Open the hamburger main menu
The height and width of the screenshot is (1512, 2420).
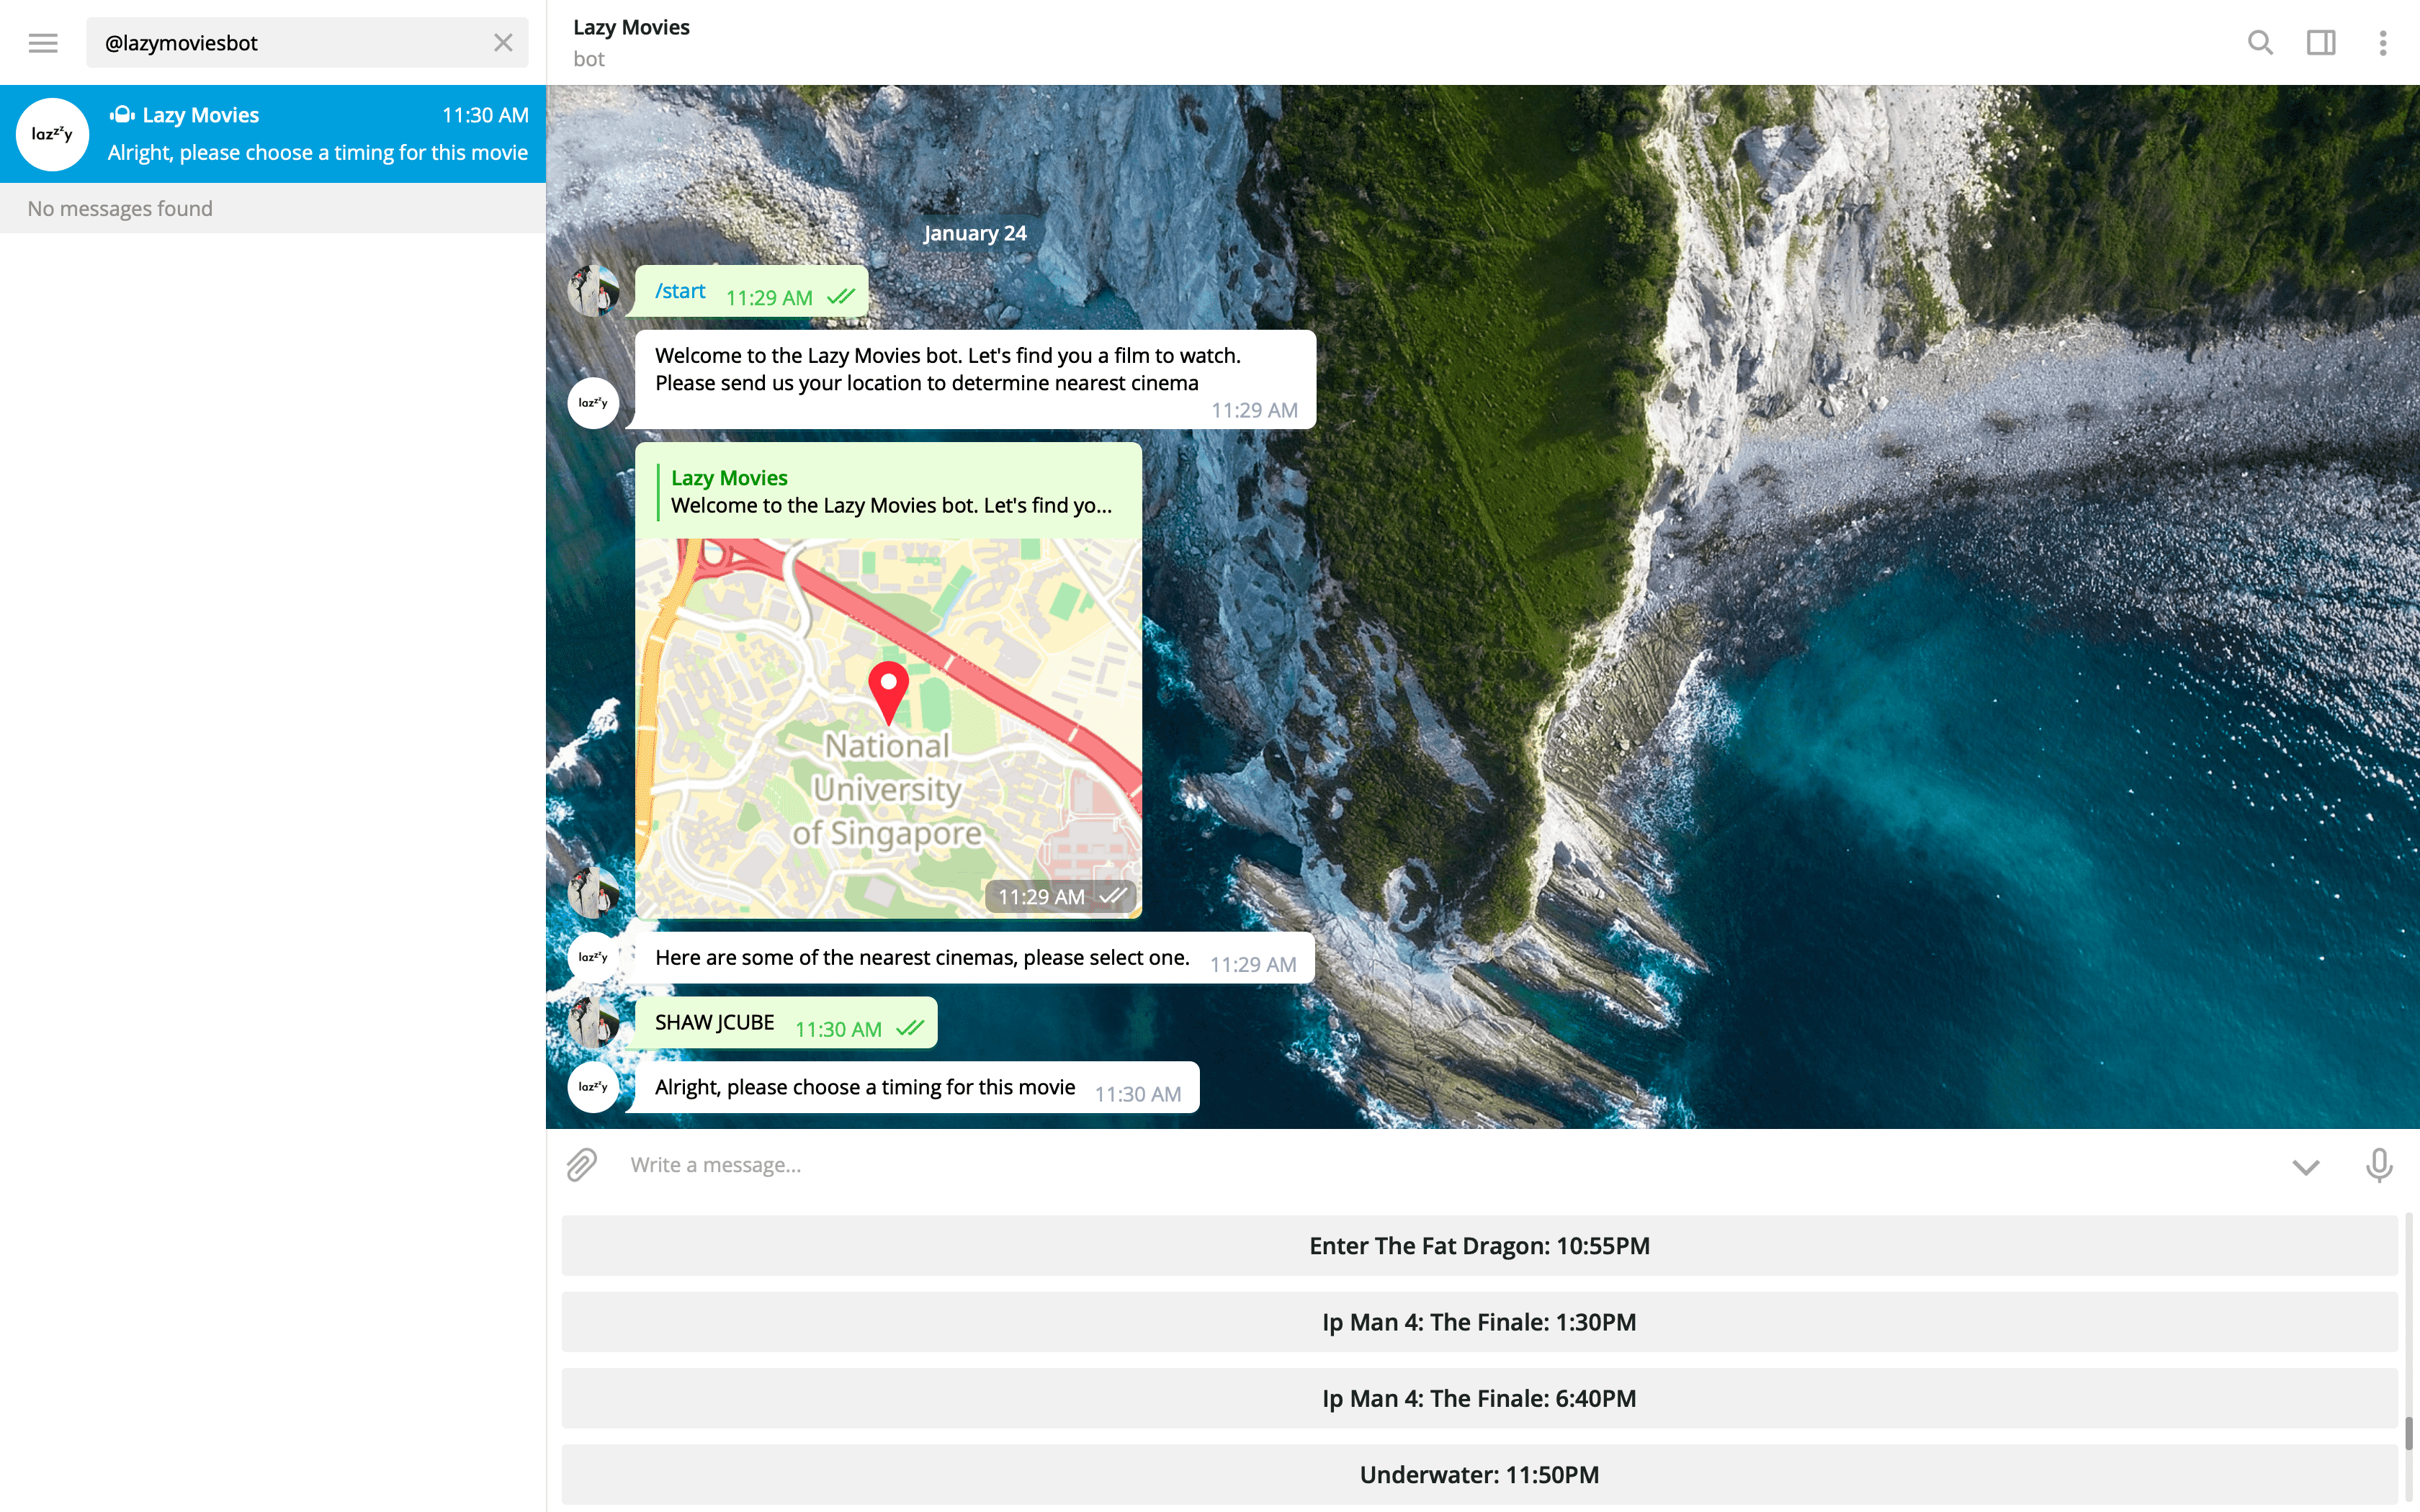click(x=43, y=43)
